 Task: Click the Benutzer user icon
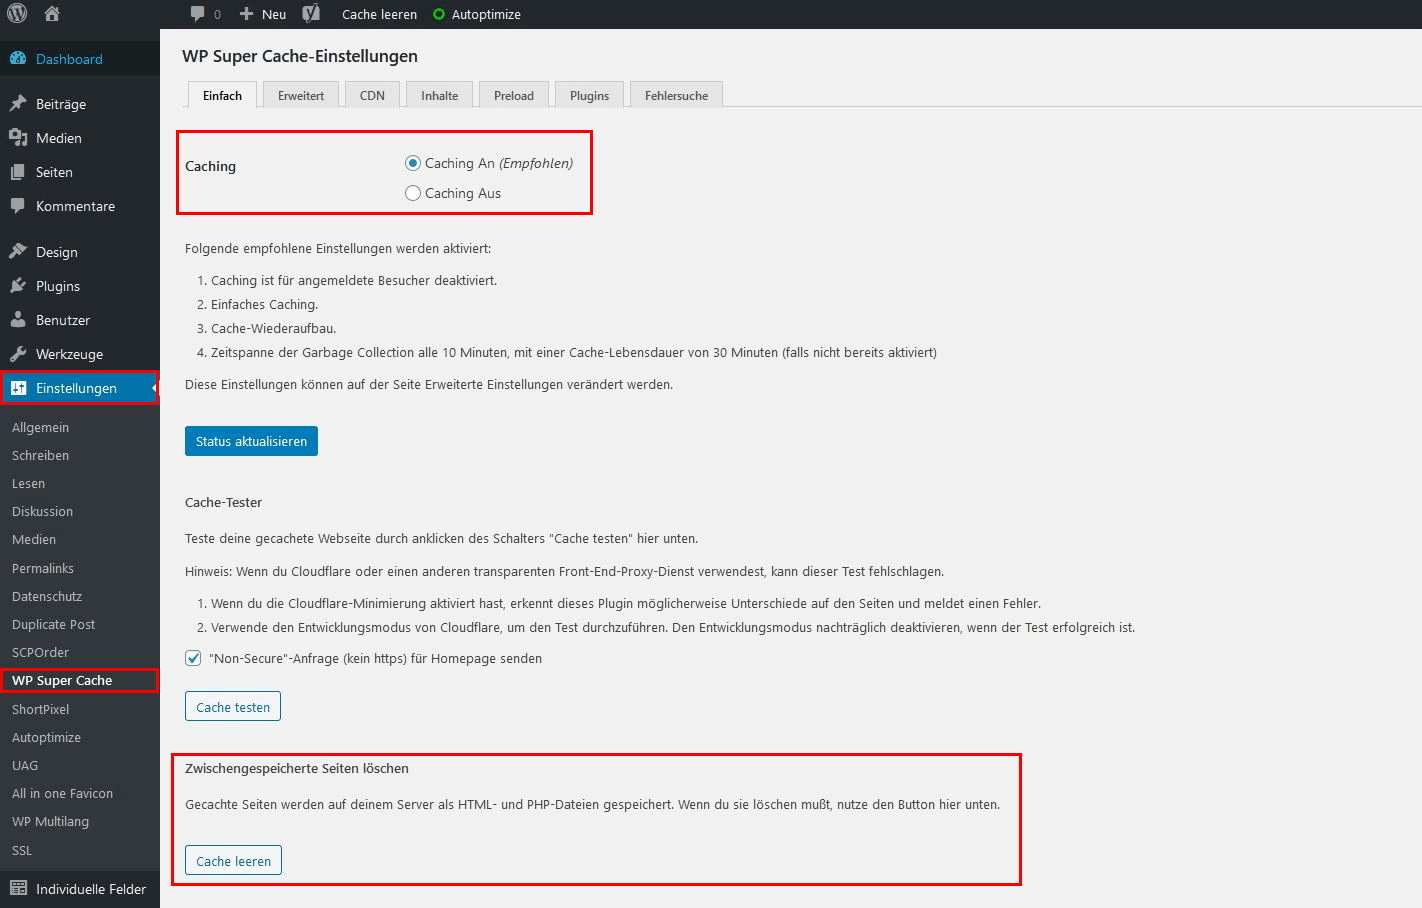pyautogui.click(x=18, y=320)
